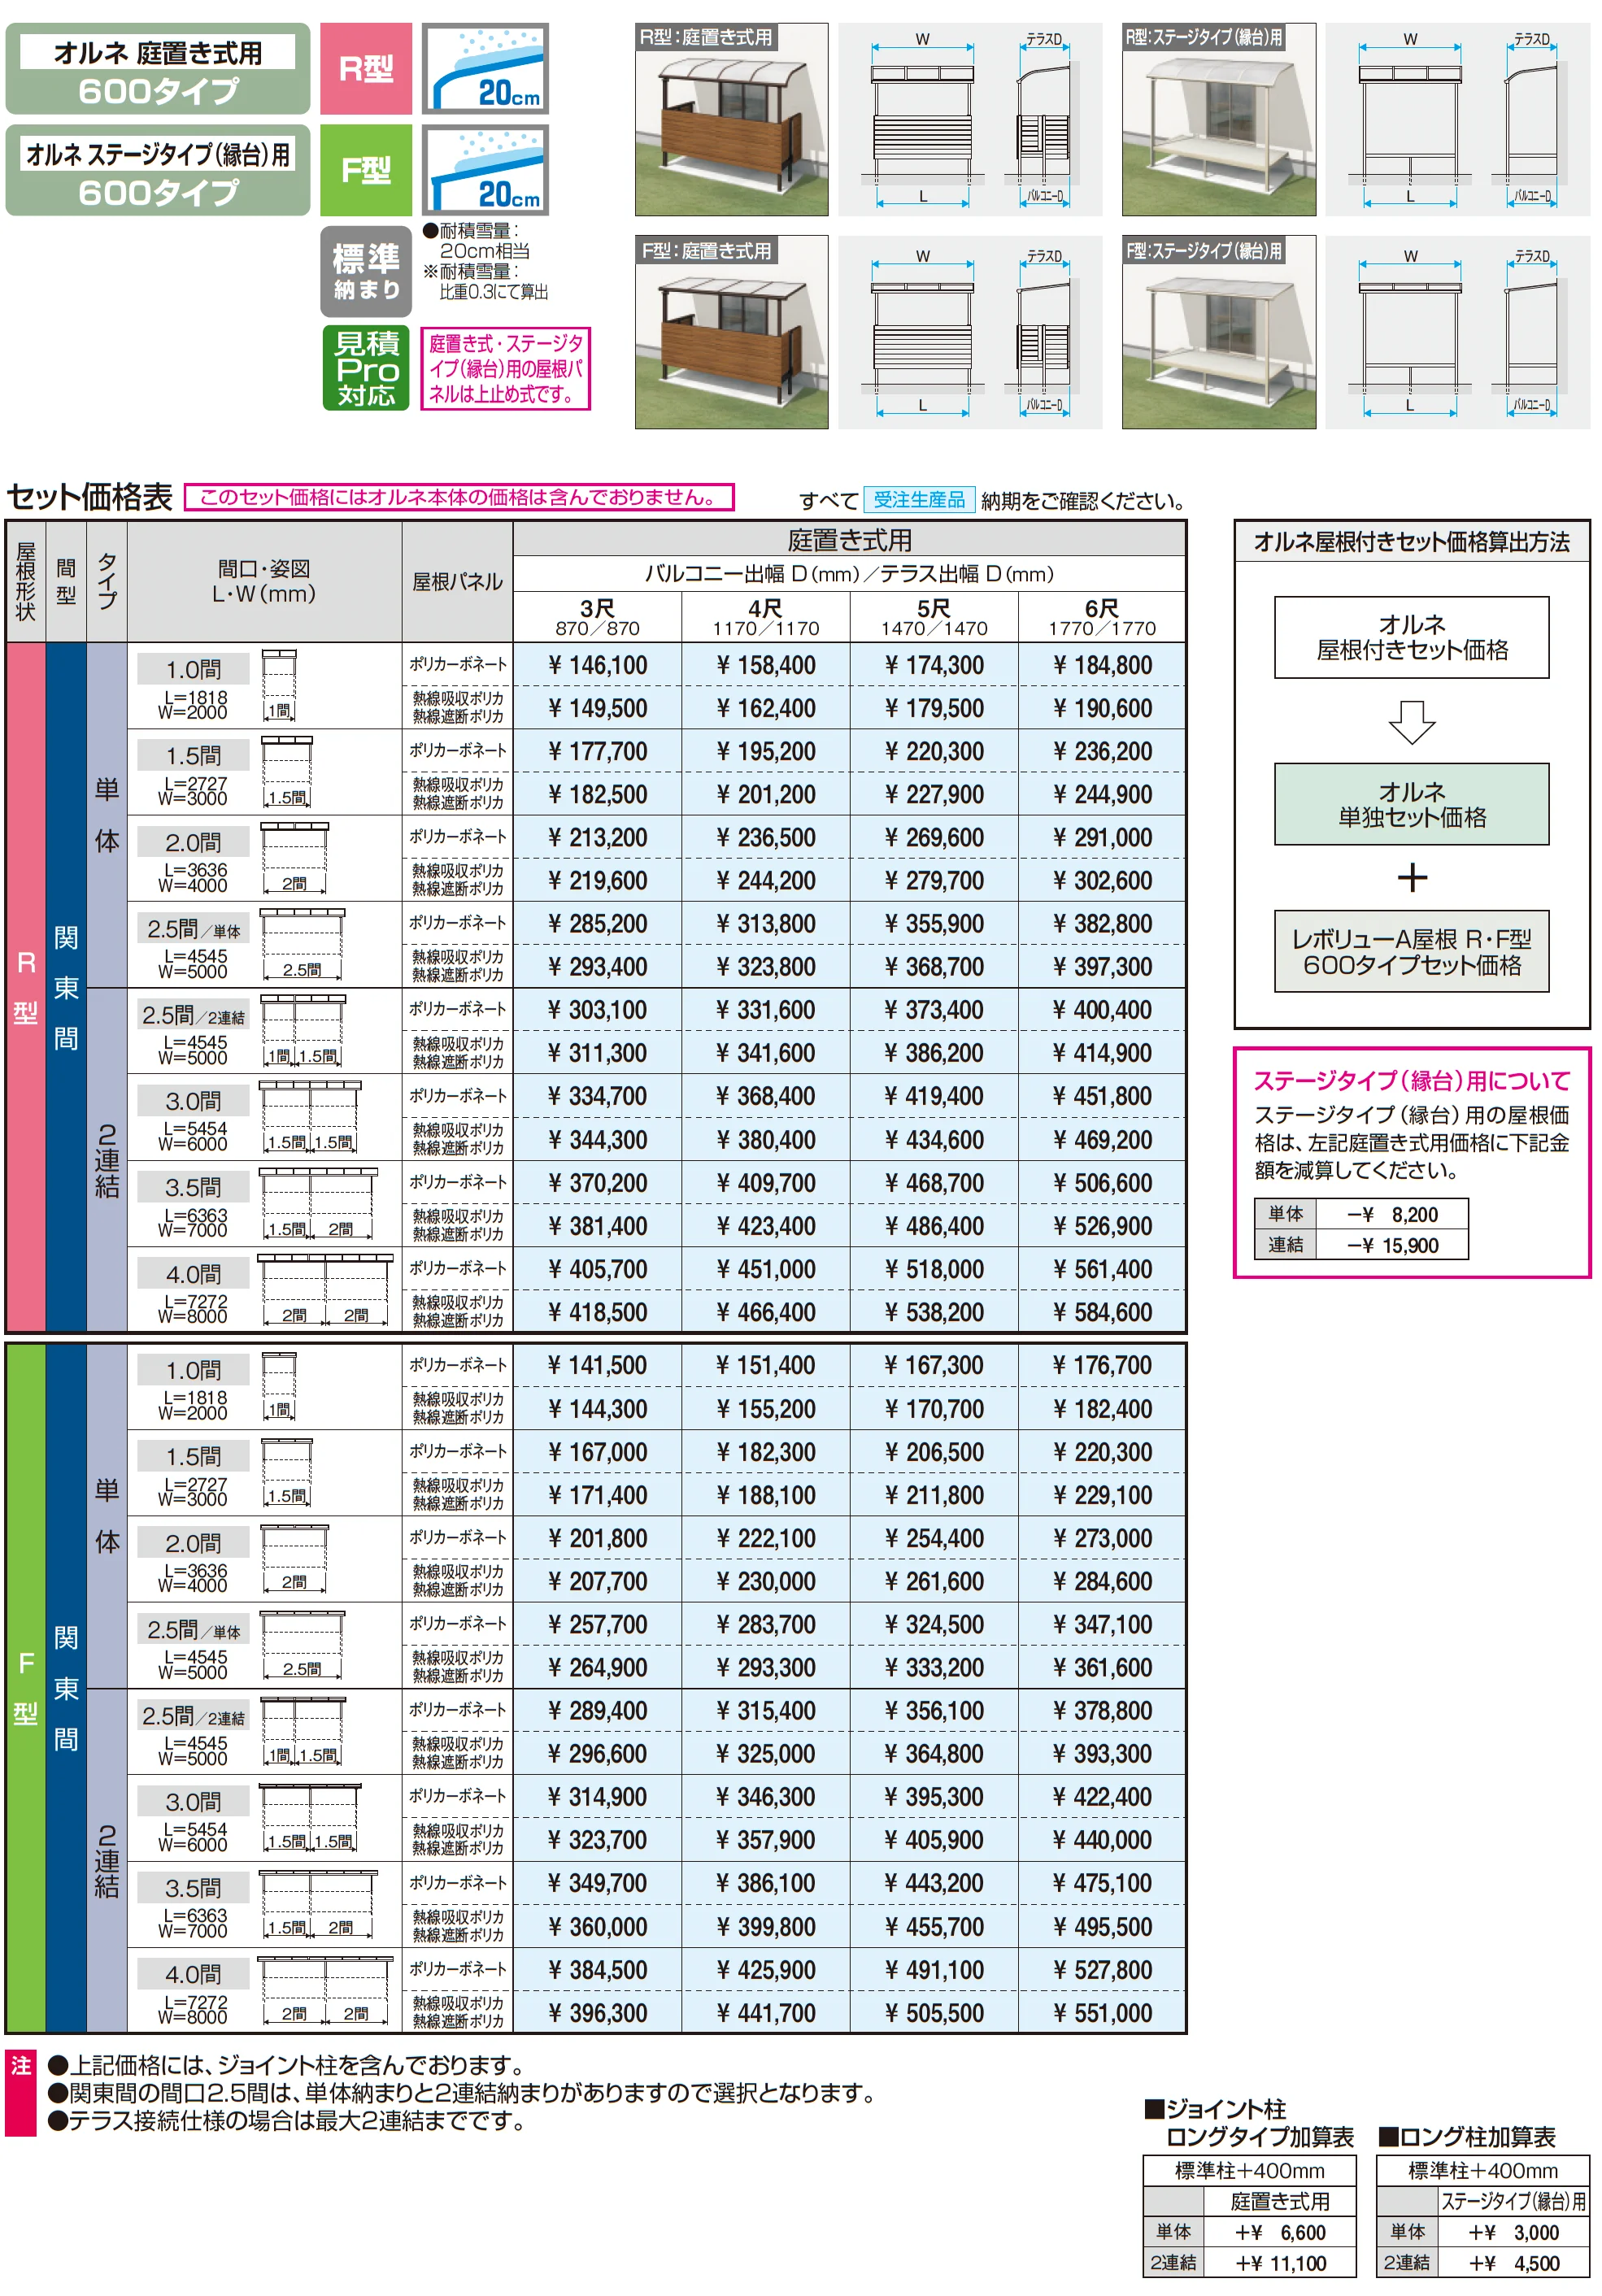Click the R型 2.5間/2連結 frame diagram
The image size is (1602, 2296).
(303, 1030)
